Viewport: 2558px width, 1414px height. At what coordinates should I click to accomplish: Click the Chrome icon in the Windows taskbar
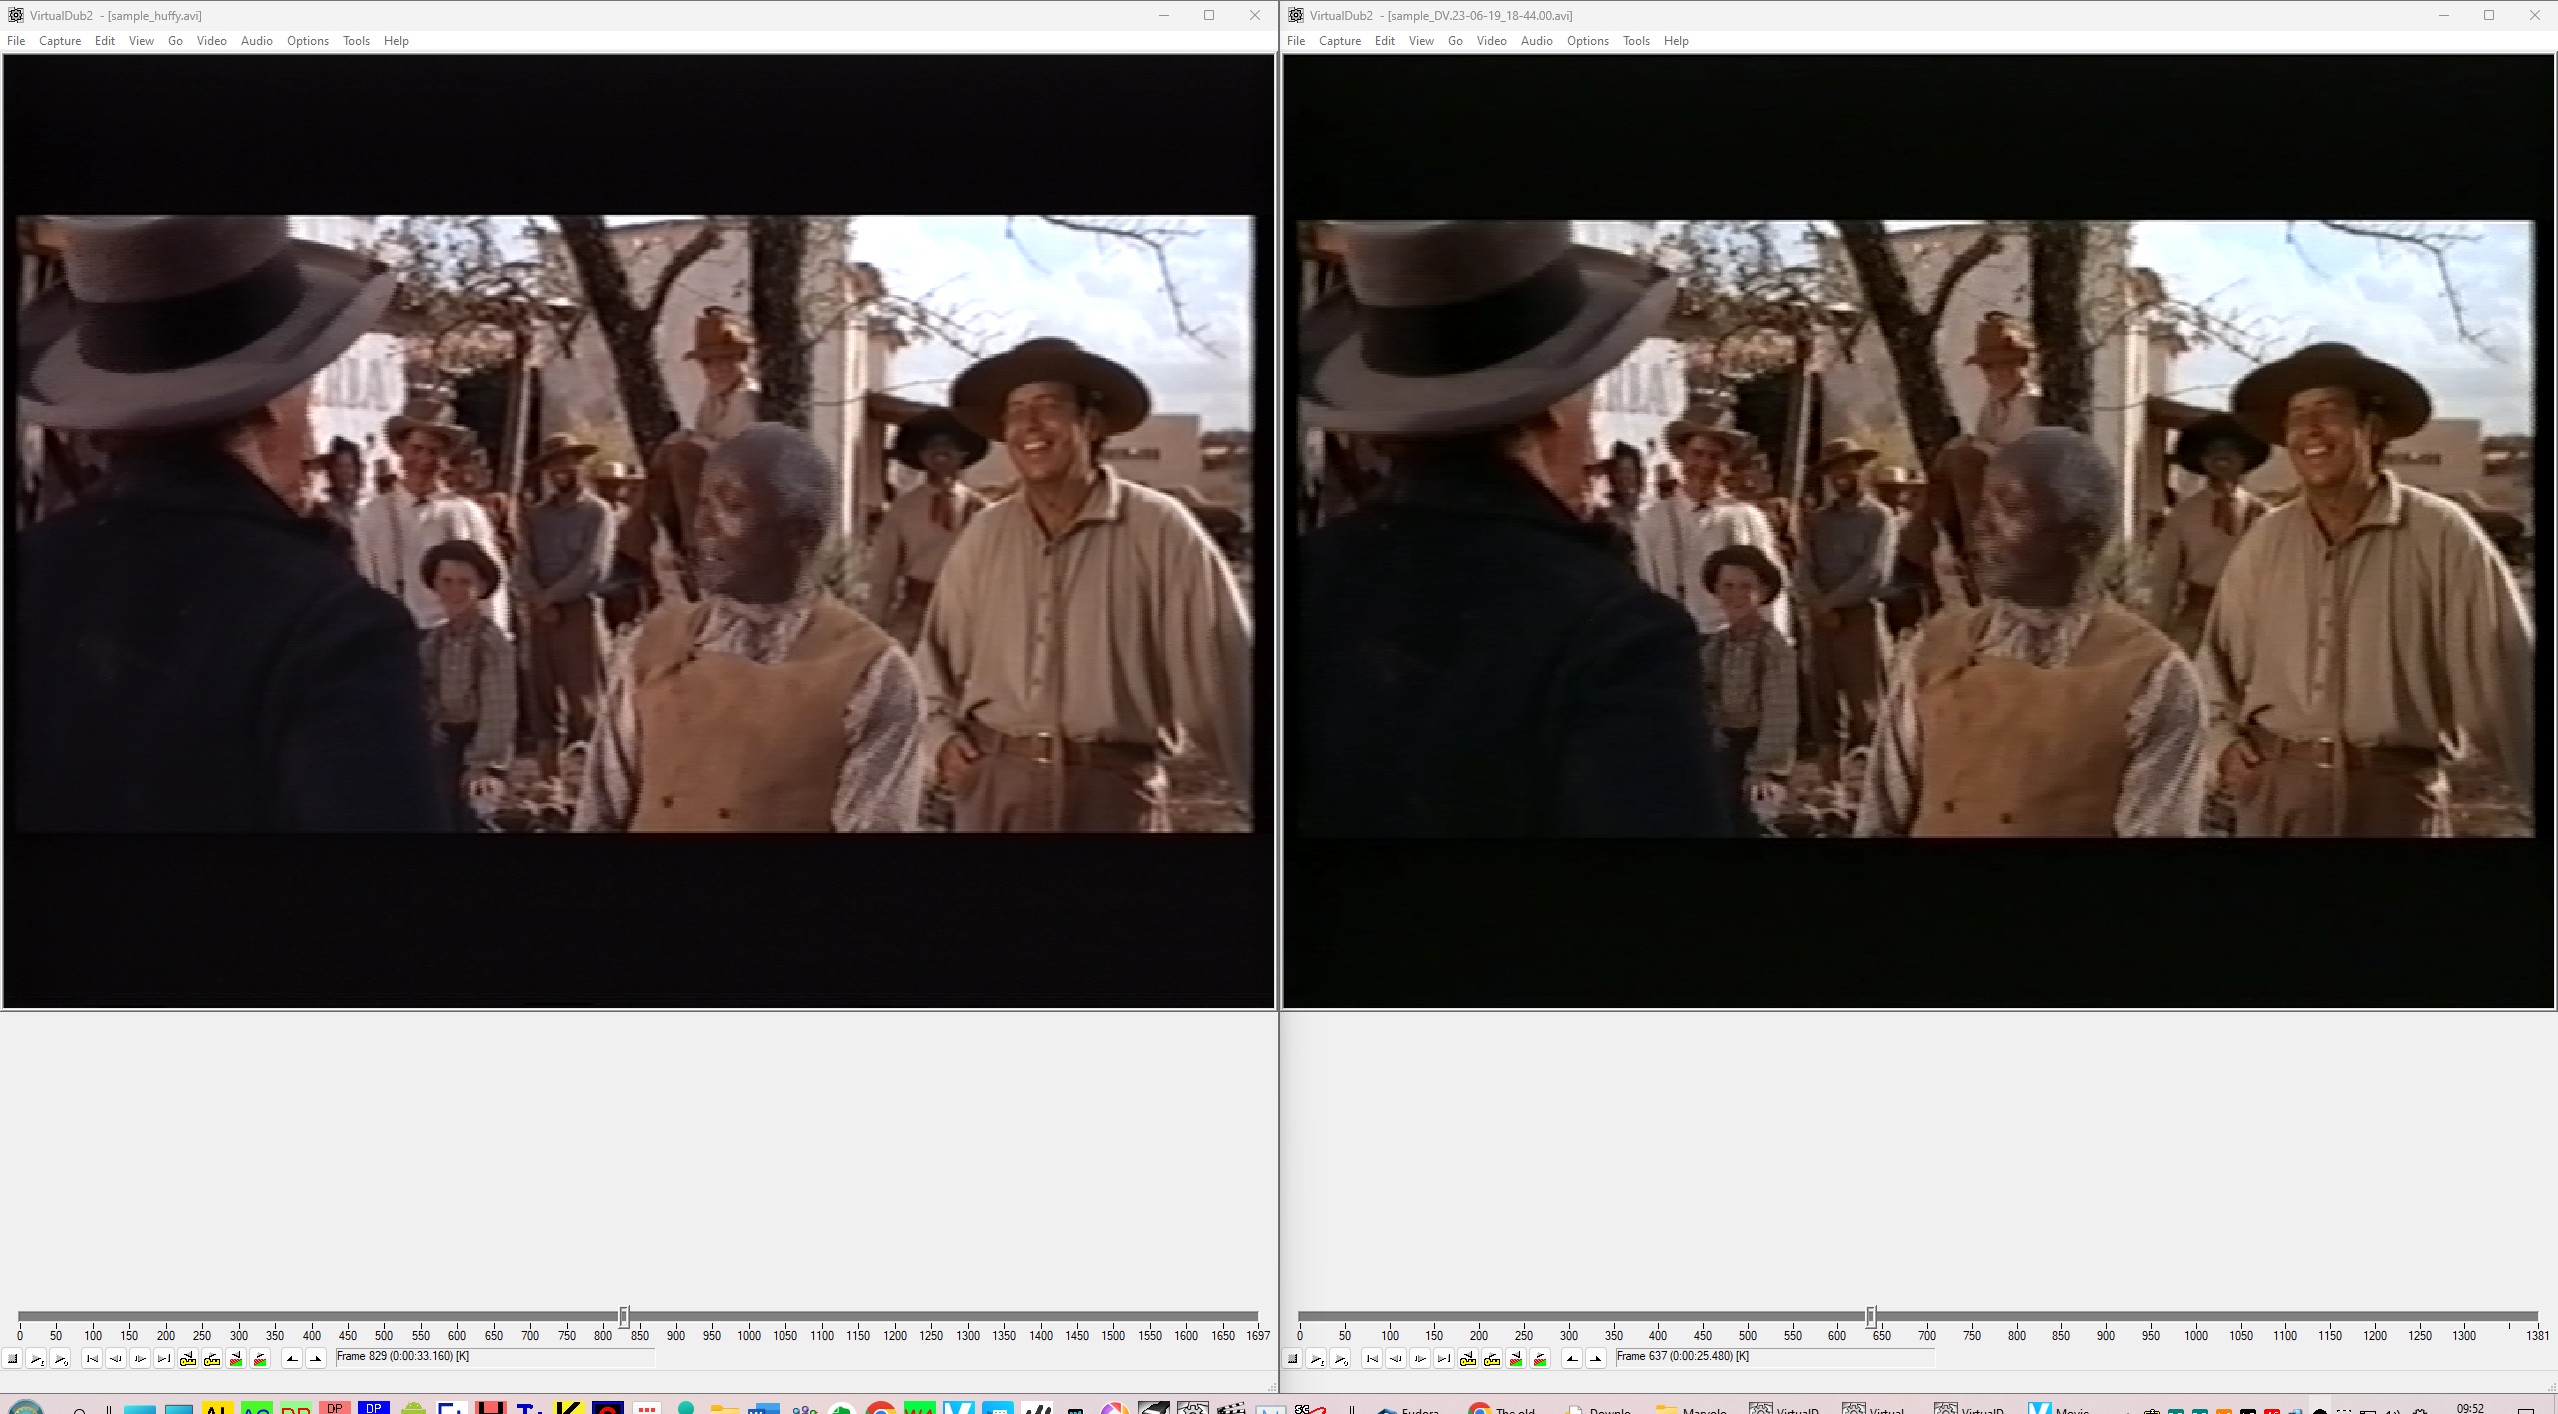click(880, 1408)
